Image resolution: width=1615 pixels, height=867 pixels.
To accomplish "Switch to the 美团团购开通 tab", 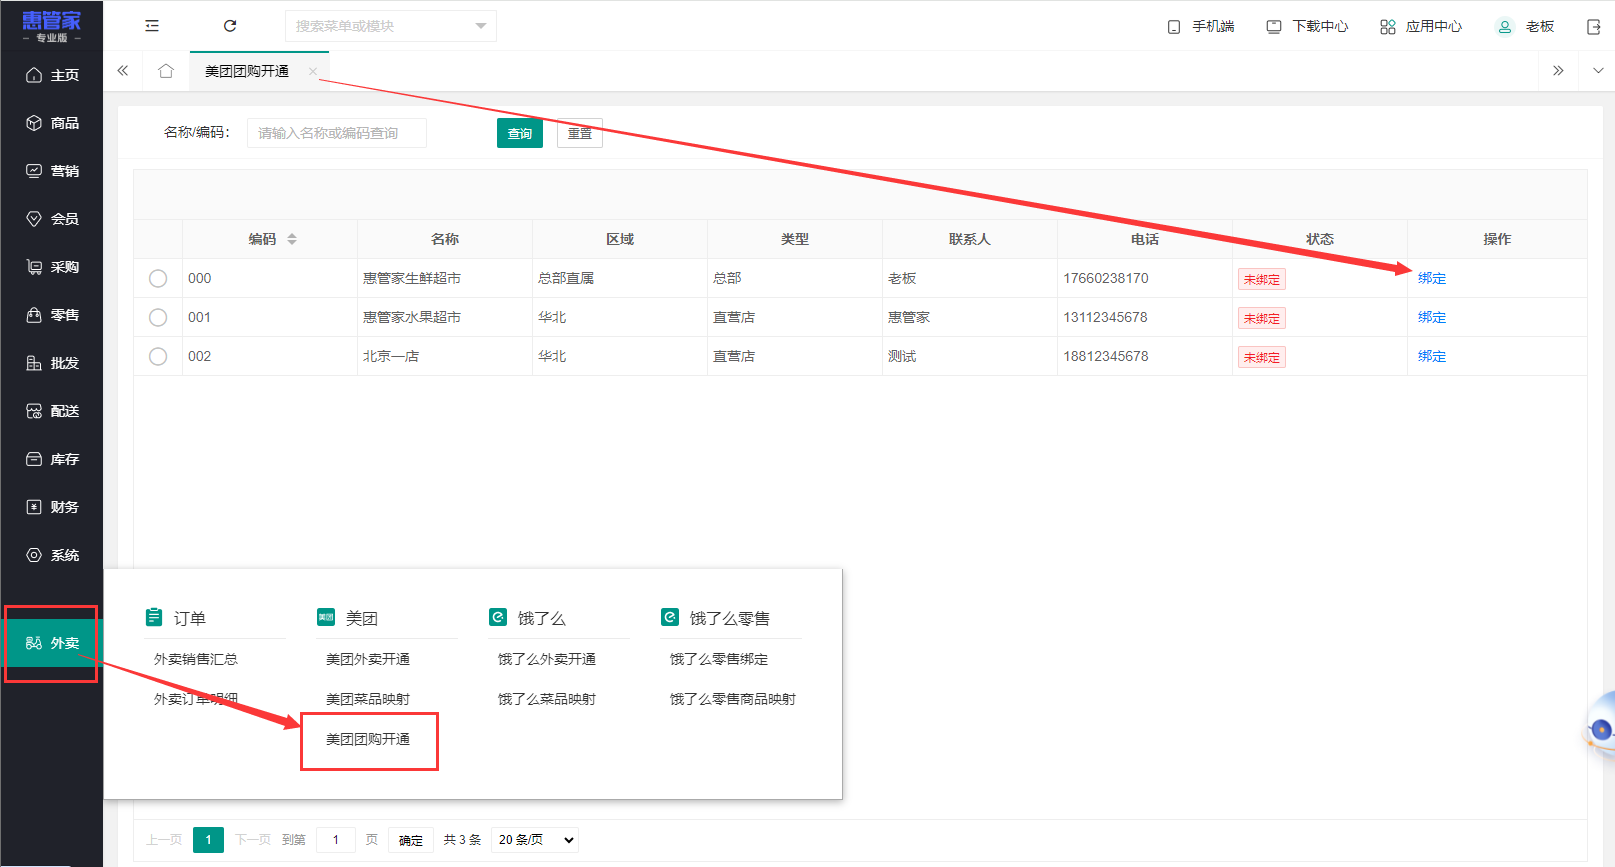I will [x=247, y=71].
